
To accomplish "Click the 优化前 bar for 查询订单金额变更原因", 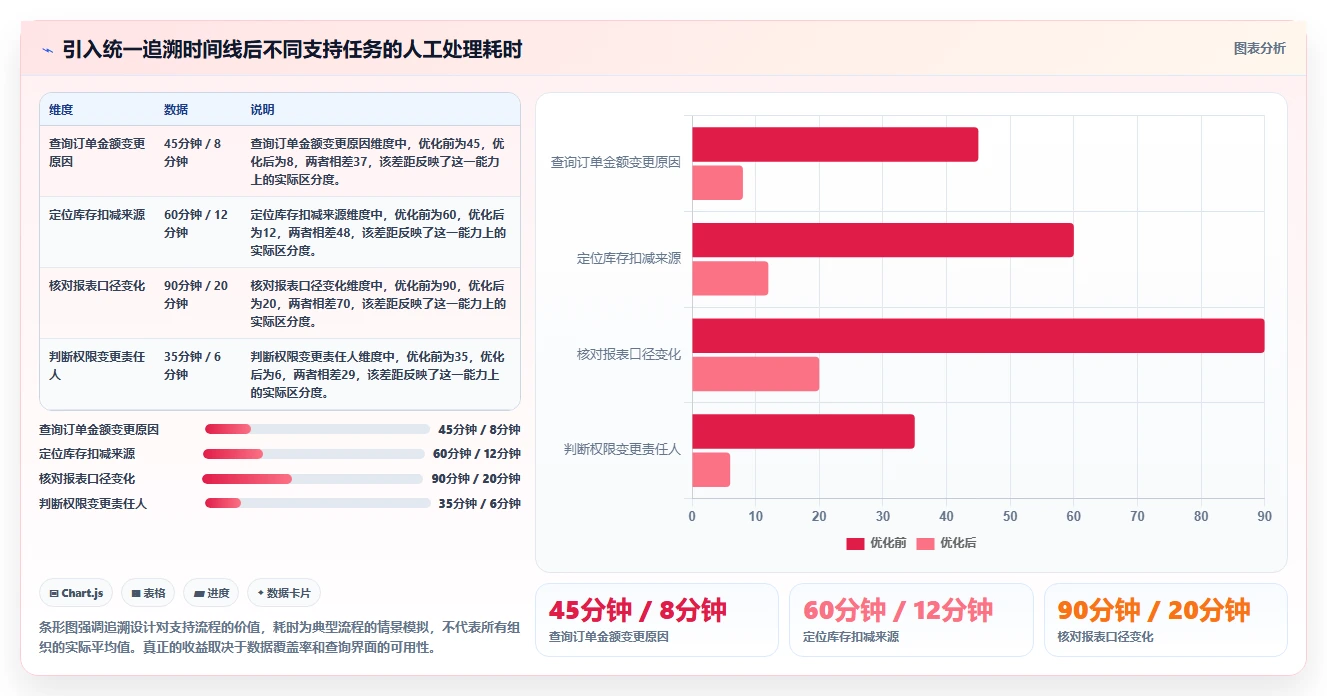I will (835, 145).
